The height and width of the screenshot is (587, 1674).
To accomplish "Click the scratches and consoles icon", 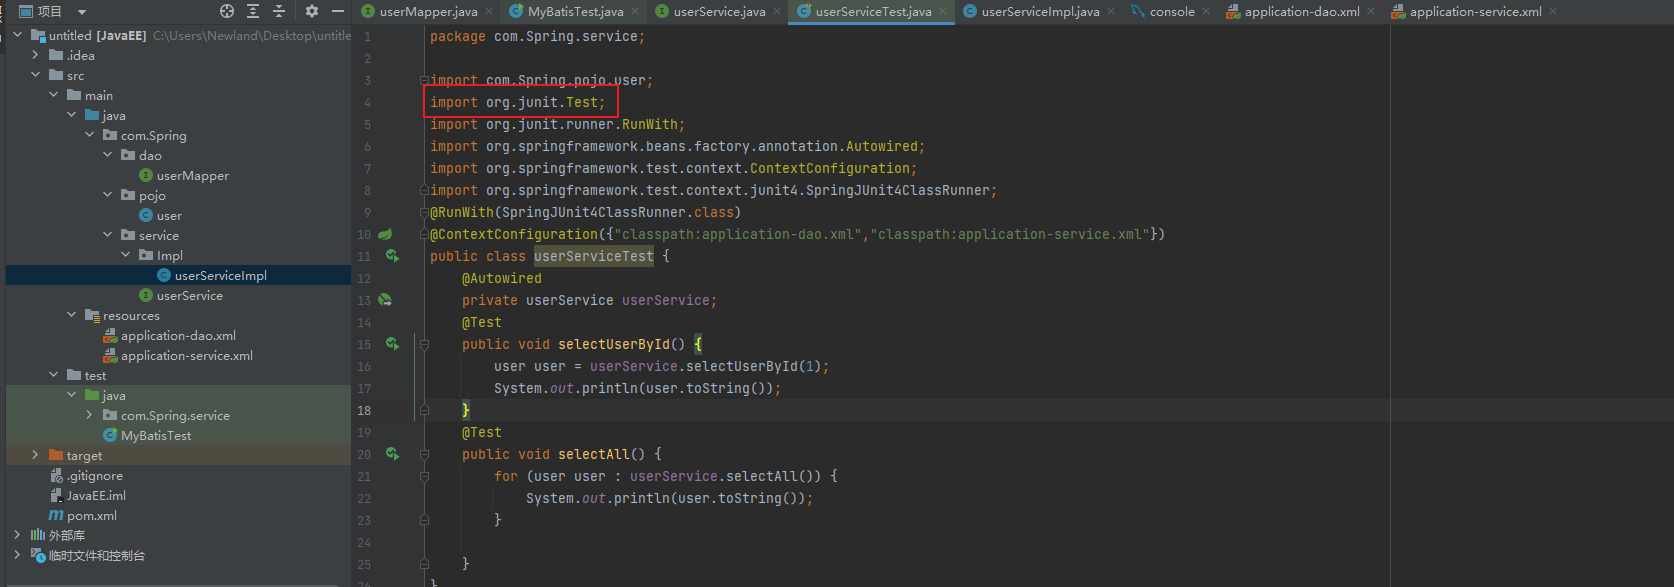I will (x=38, y=555).
